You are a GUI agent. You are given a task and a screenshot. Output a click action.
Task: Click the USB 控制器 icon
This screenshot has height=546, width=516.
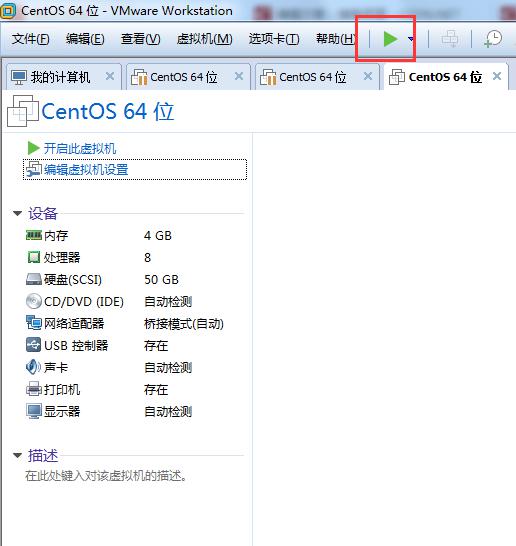click(x=33, y=345)
